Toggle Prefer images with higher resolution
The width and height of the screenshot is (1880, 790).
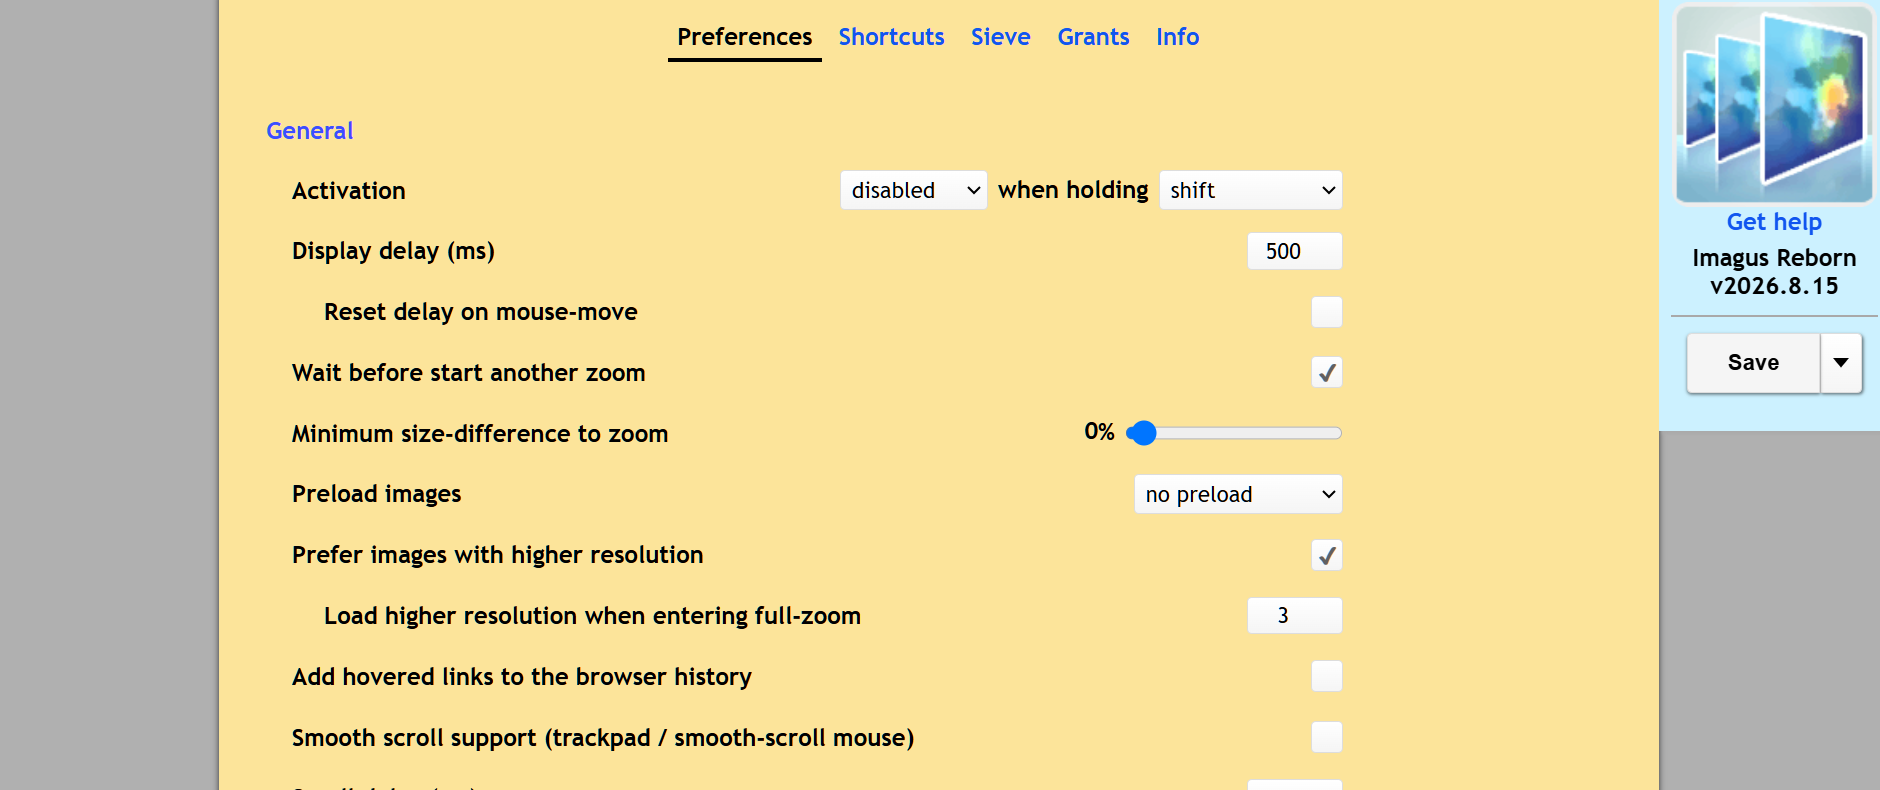coord(1327,555)
